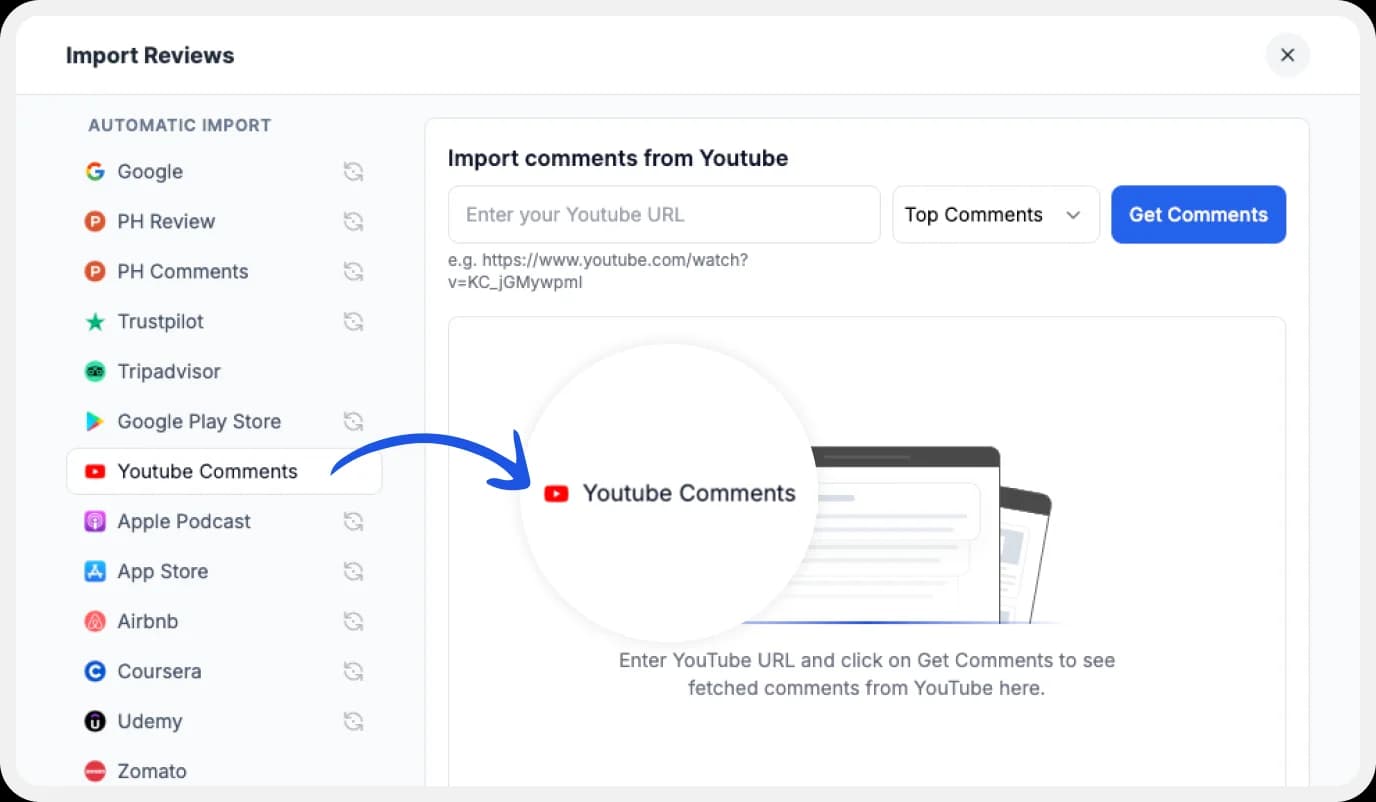Click the Tripadvisor owl icon
Viewport: 1376px width, 802px height.
point(95,371)
